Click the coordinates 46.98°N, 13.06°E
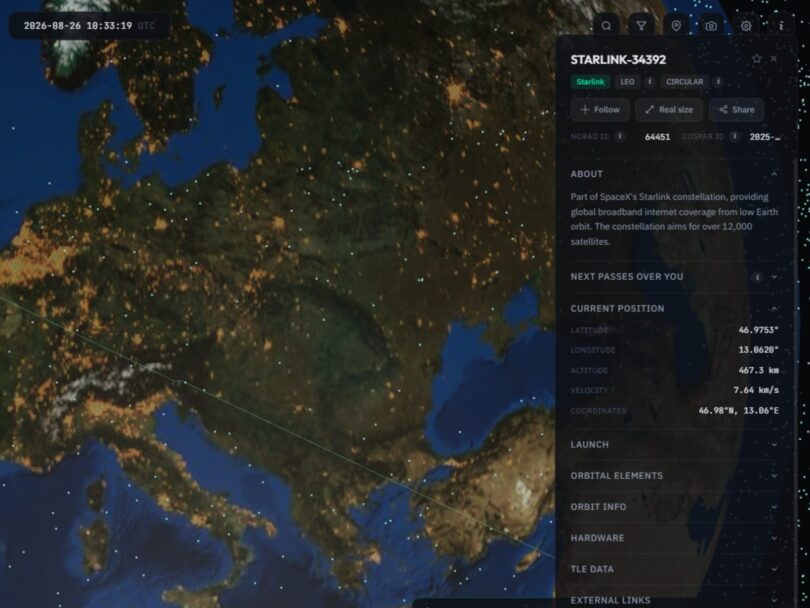 tap(739, 411)
